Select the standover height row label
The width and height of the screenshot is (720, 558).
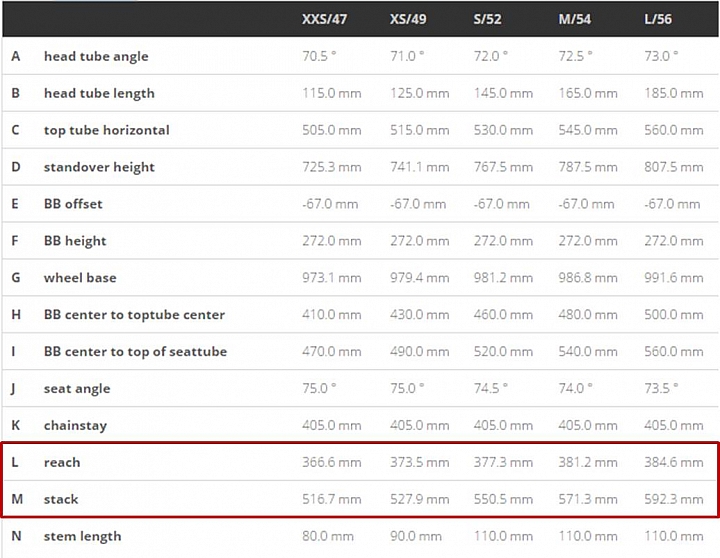click(x=99, y=167)
